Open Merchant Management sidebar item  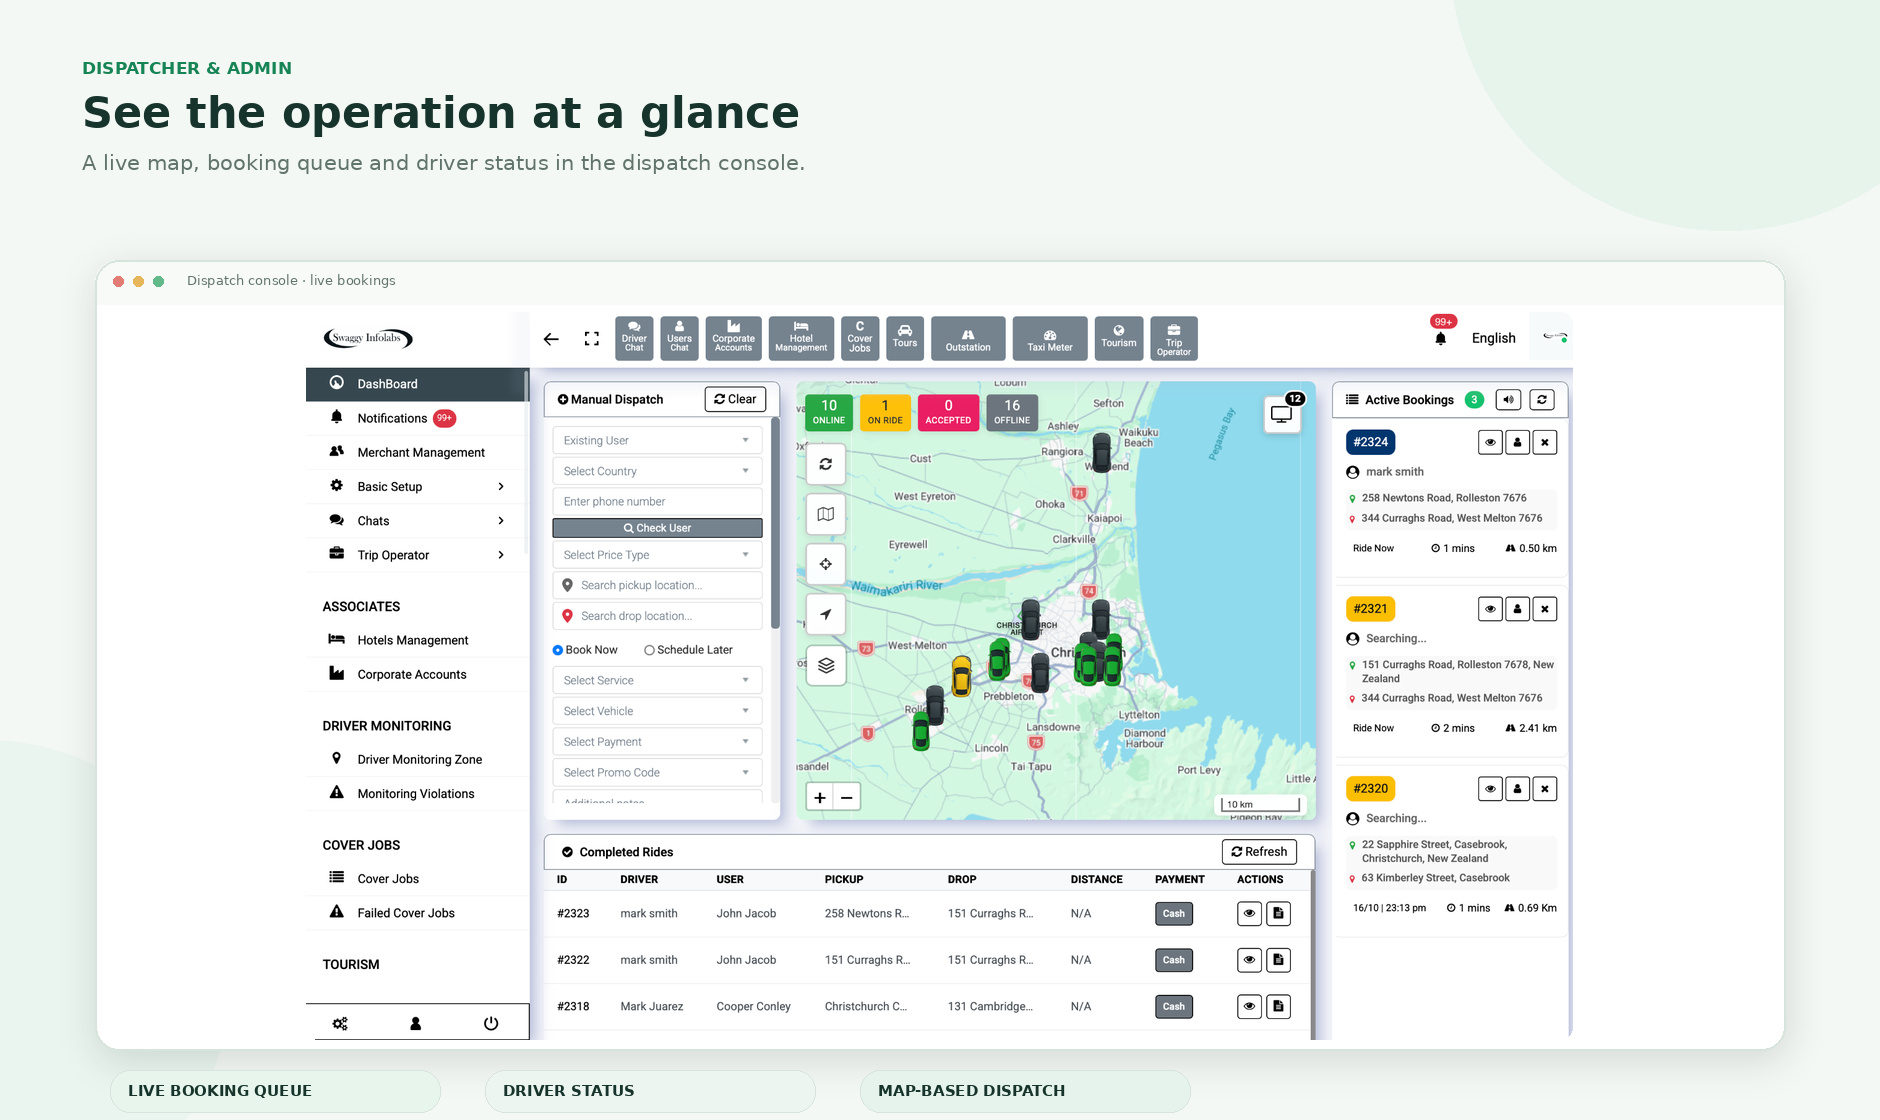click(417, 452)
